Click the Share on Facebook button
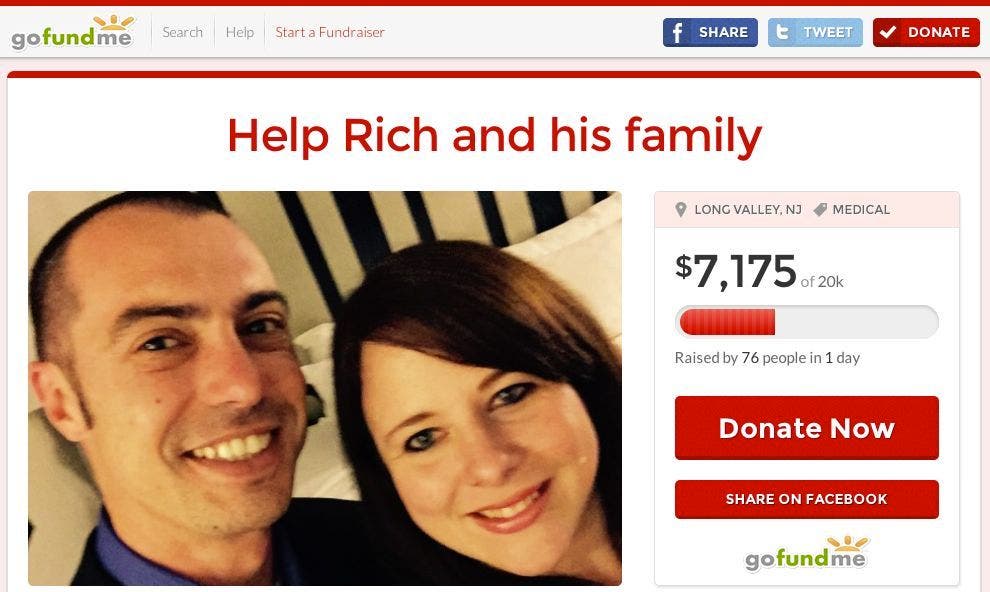Image resolution: width=990 pixels, height=592 pixels. 807,499
